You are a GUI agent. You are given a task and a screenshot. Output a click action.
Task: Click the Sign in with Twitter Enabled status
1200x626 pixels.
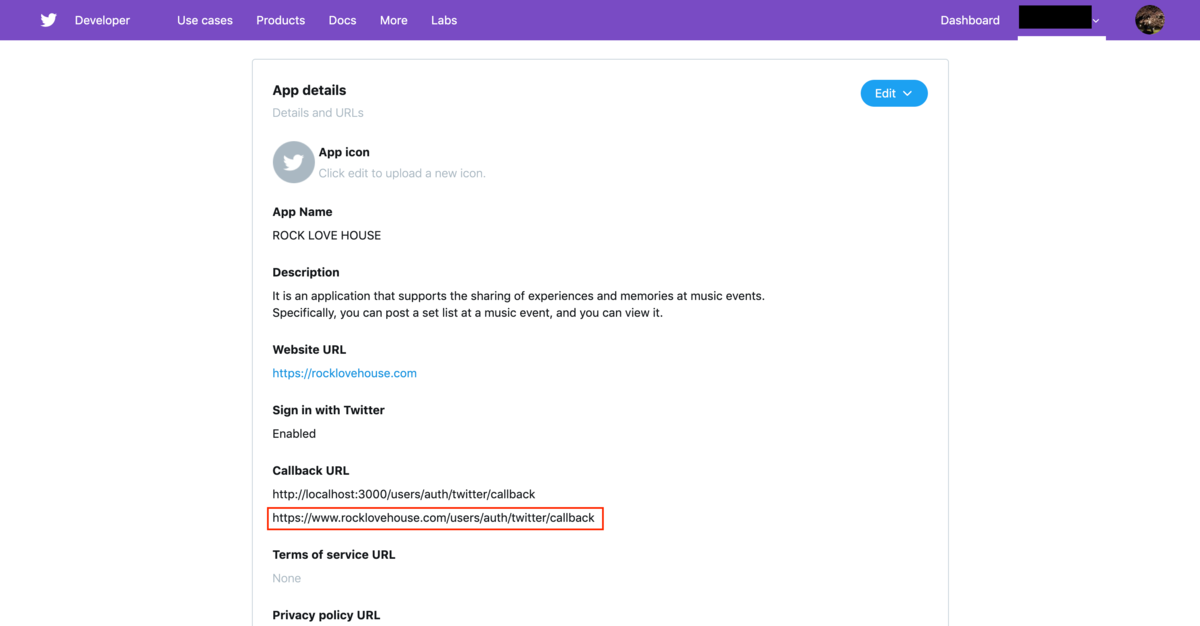pyautogui.click(x=294, y=434)
